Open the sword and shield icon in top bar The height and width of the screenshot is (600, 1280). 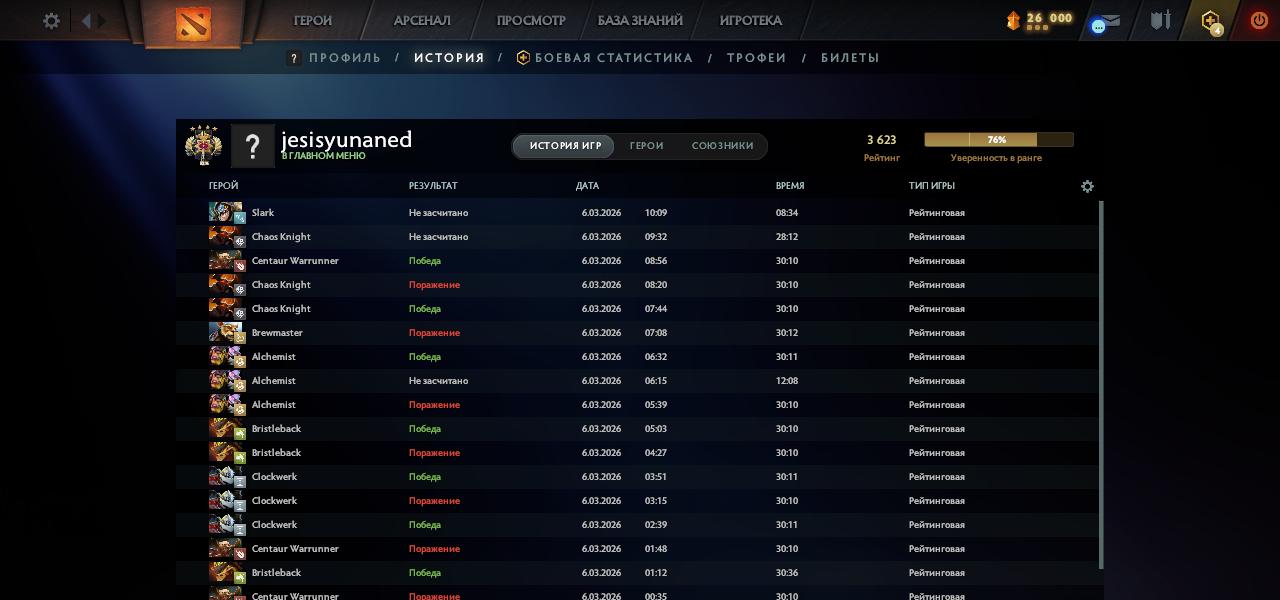(x=1160, y=20)
